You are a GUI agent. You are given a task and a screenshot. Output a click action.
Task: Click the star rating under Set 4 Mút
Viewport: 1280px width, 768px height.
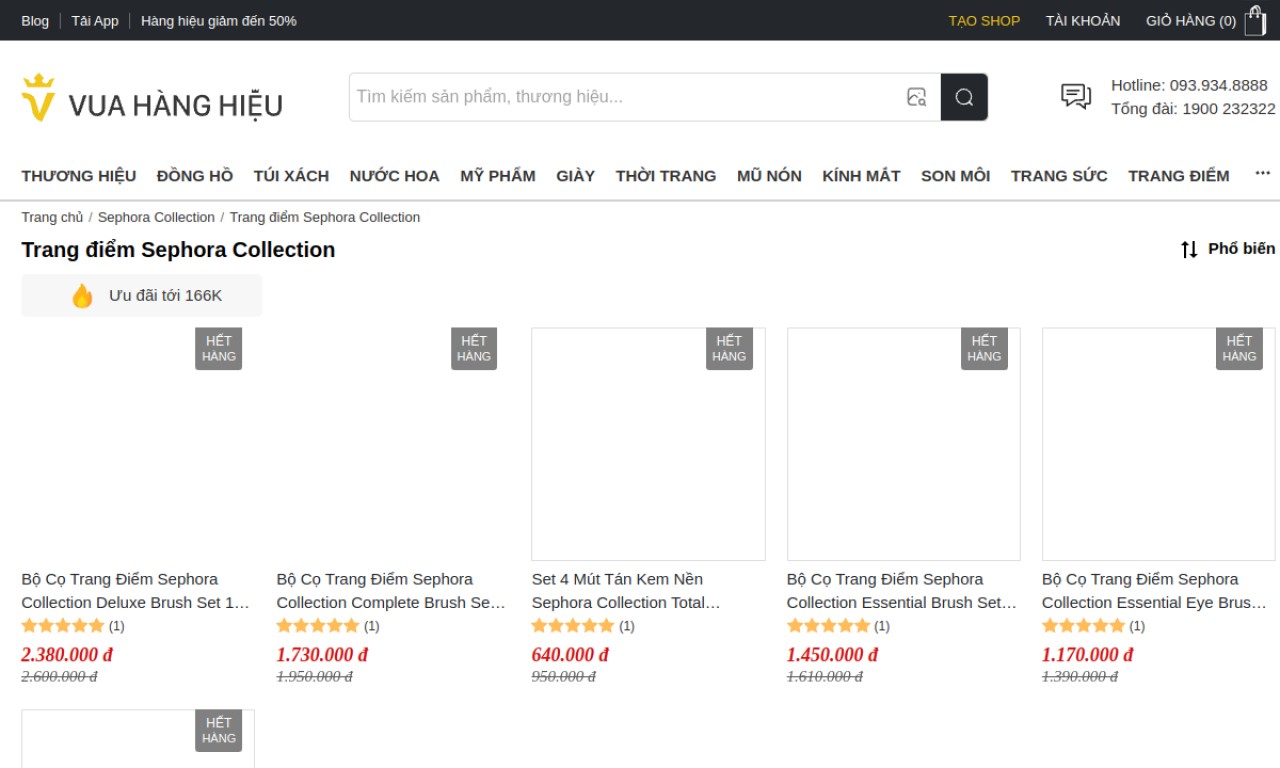pos(573,626)
